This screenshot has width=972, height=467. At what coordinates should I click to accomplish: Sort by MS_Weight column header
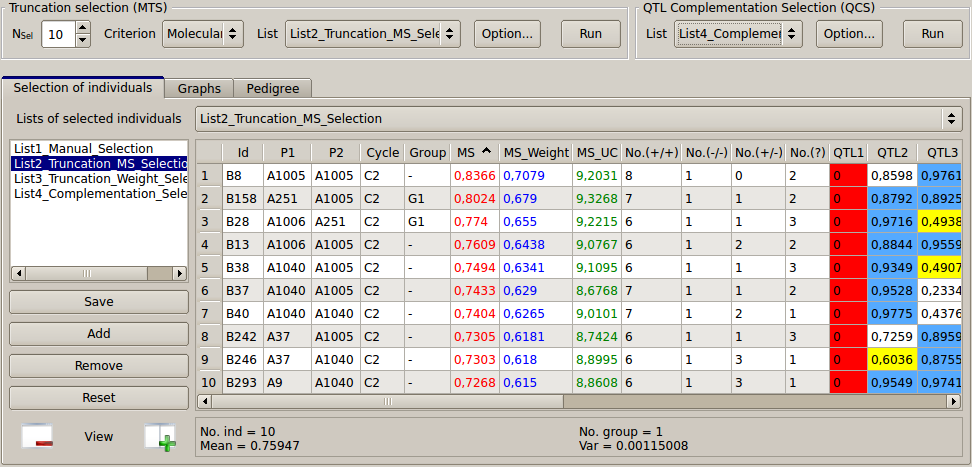(x=535, y=153)
